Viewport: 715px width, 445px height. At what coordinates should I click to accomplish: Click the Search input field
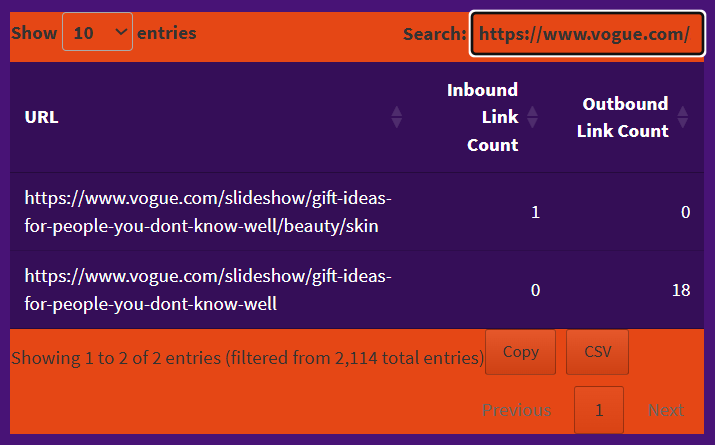[586, 34]
